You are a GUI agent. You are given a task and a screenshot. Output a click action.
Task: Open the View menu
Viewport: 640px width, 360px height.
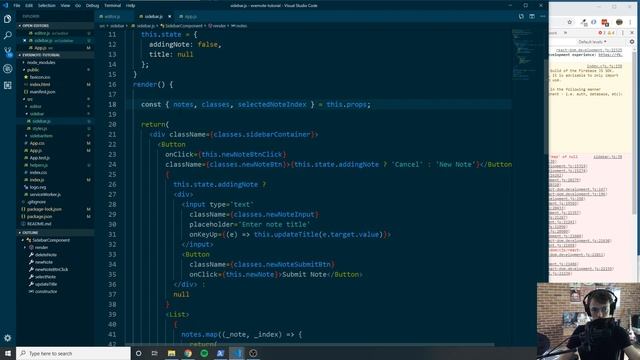(x=65, y=5)
